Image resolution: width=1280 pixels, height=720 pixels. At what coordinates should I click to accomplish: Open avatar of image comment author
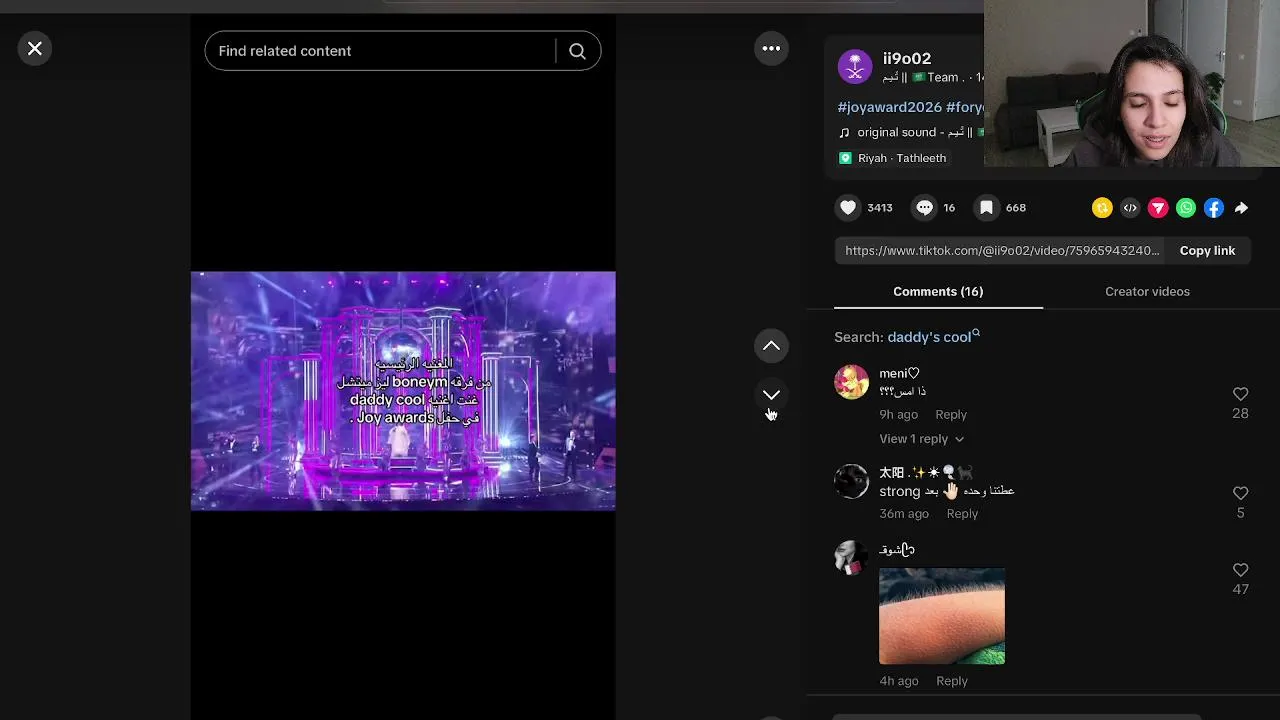click(x=852, y=558)
